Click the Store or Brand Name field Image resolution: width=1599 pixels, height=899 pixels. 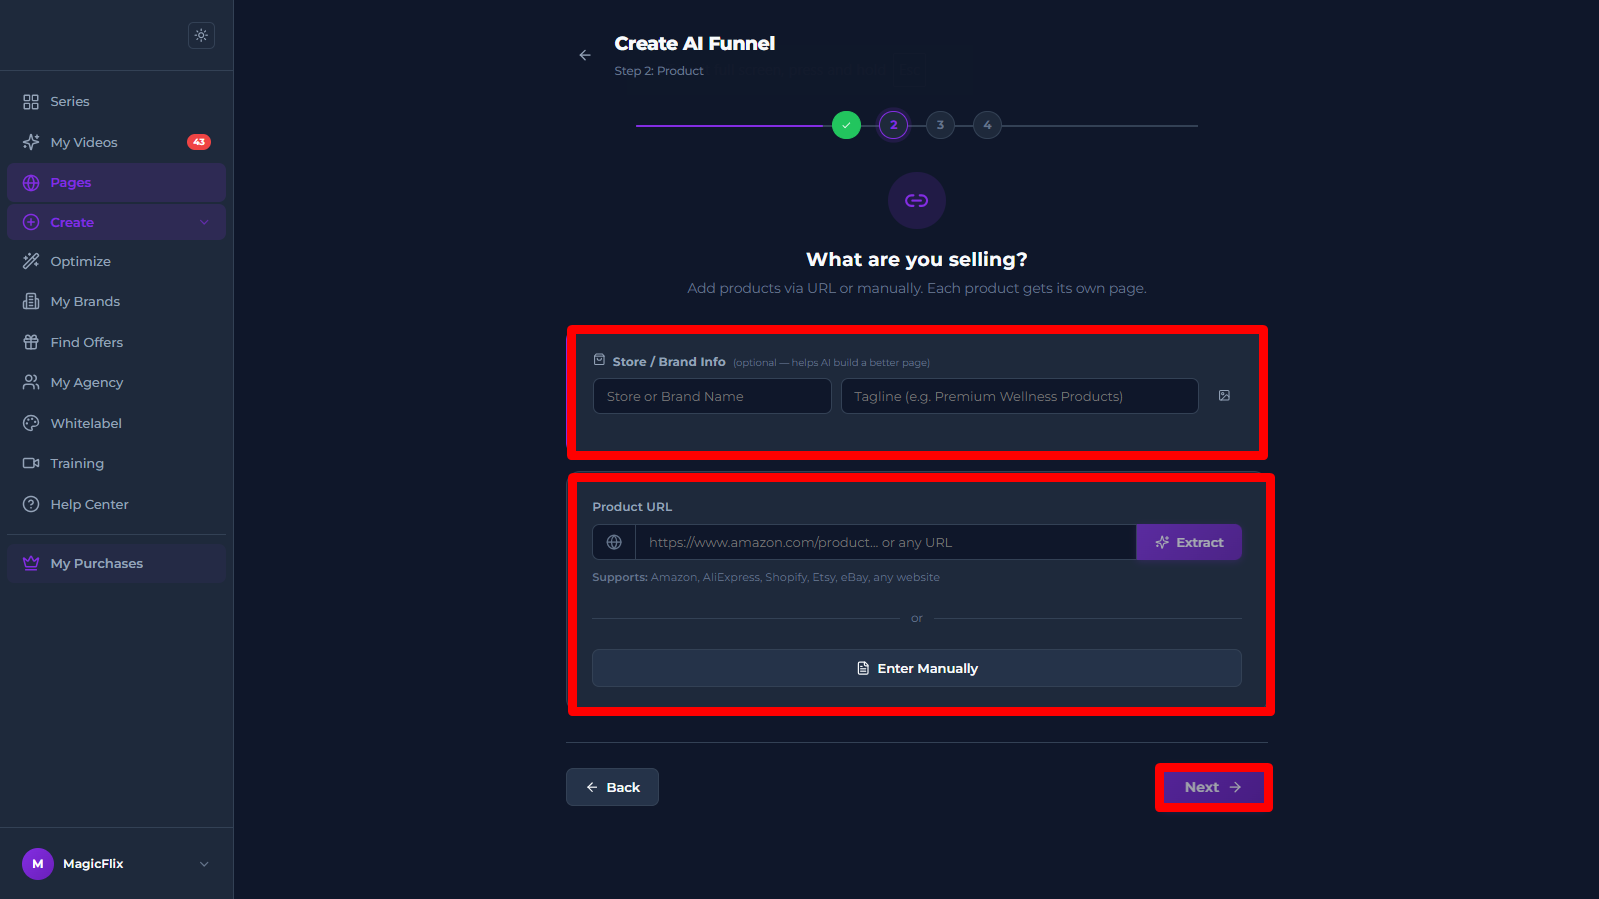tap(712, 396)
